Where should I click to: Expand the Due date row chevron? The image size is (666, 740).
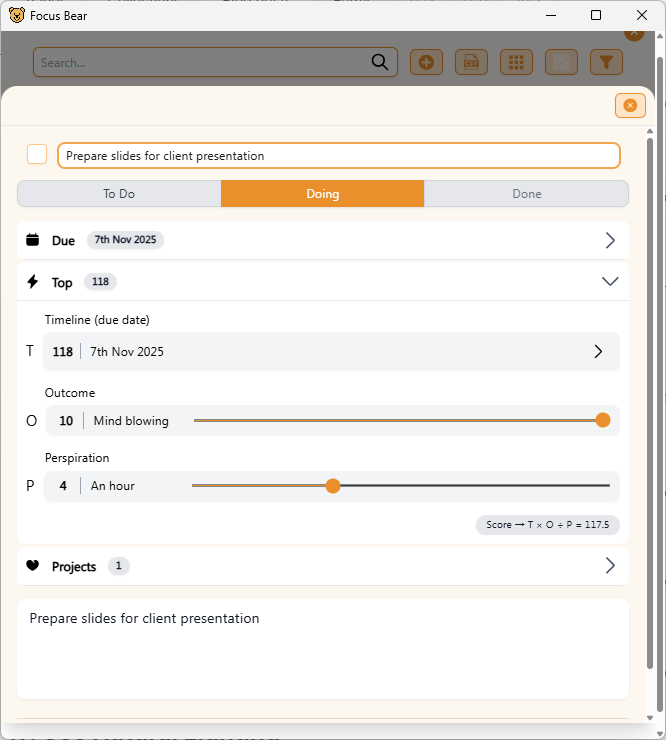pos(610,240)
